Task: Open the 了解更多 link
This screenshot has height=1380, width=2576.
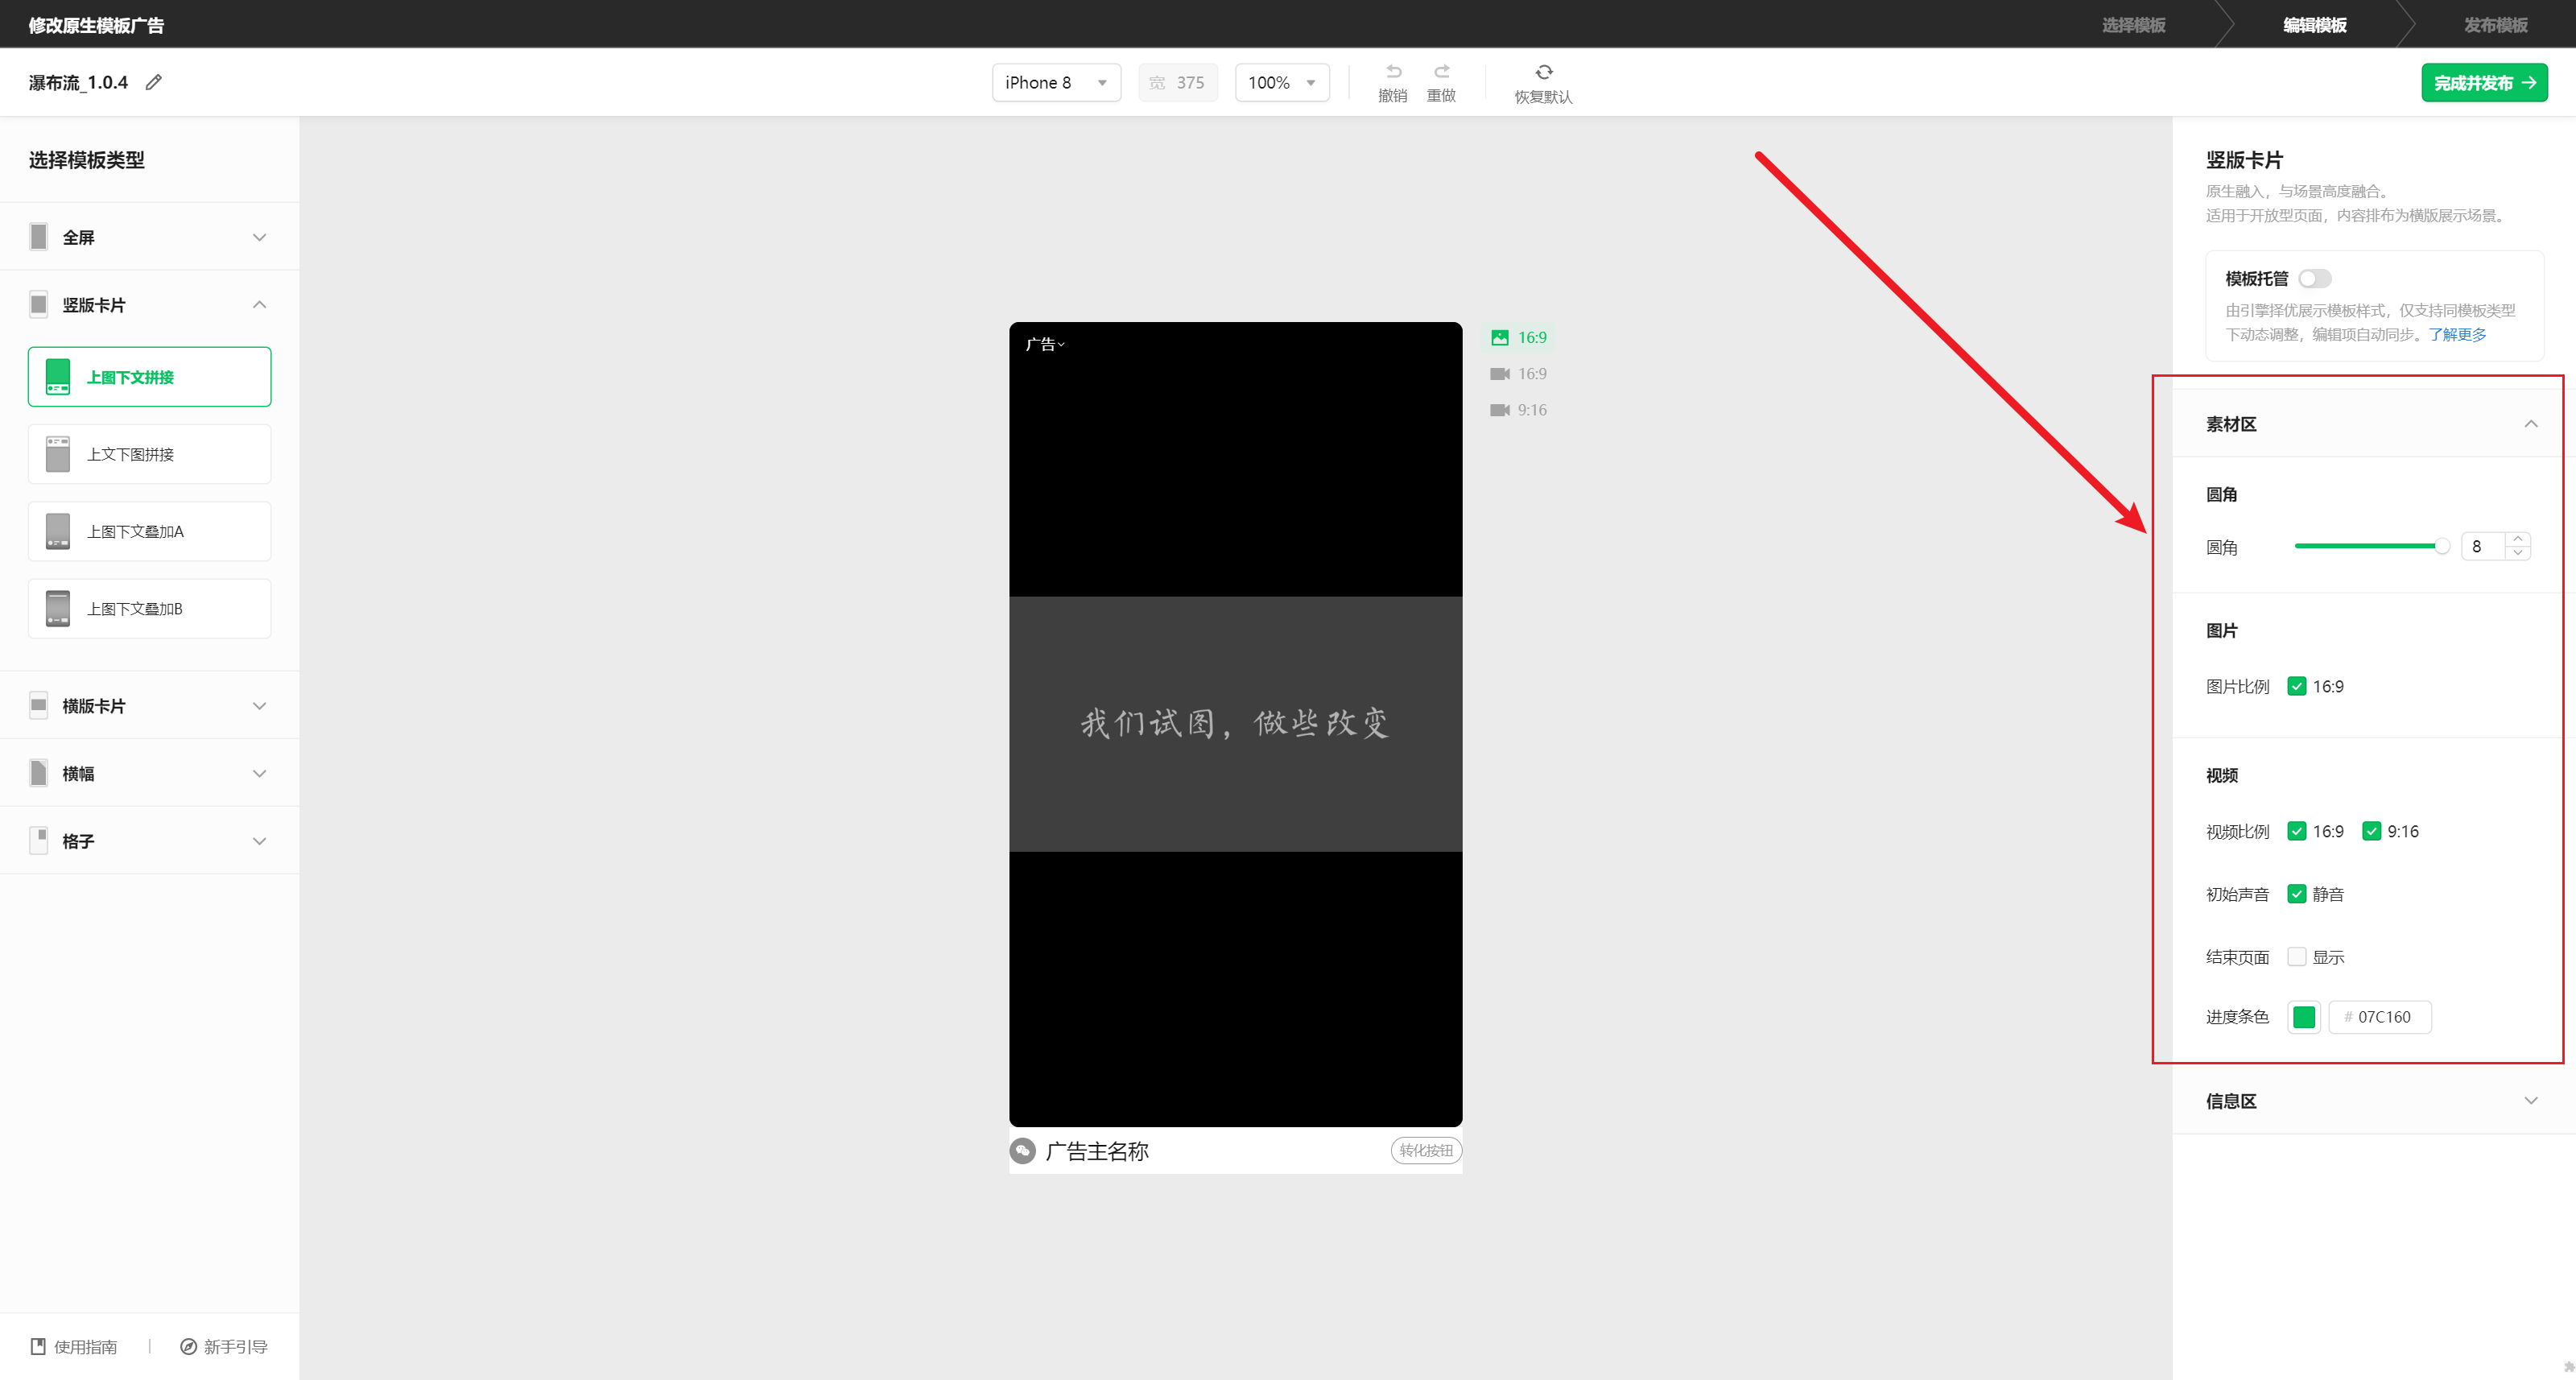Action: pyautogui.click(x=2457, y=335)
